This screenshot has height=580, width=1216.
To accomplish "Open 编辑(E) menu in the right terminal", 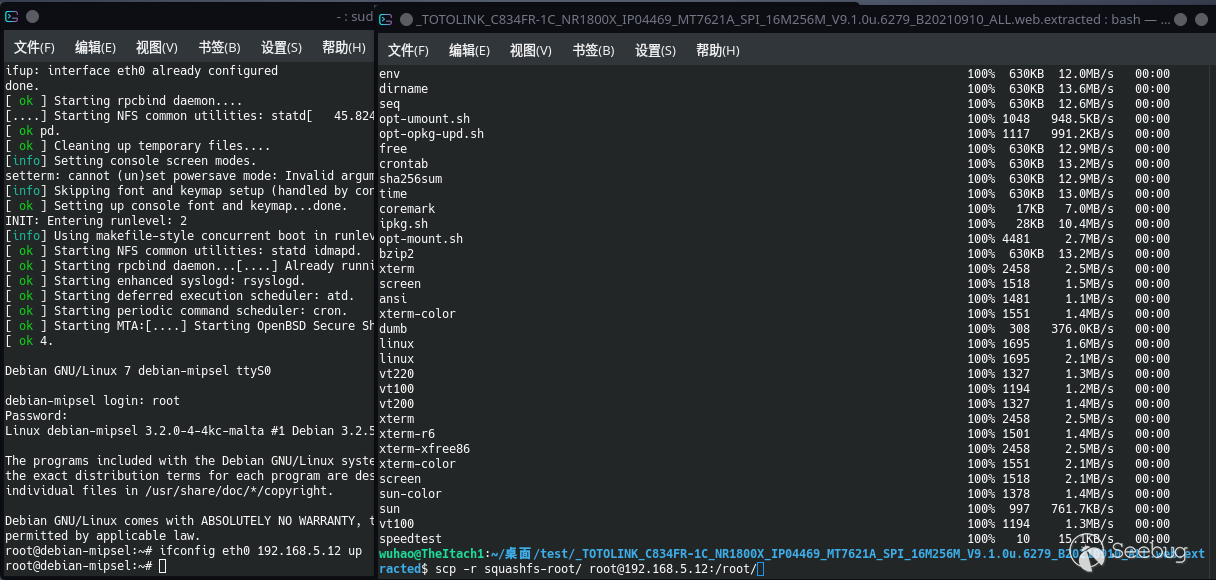I will click(469, 51).
